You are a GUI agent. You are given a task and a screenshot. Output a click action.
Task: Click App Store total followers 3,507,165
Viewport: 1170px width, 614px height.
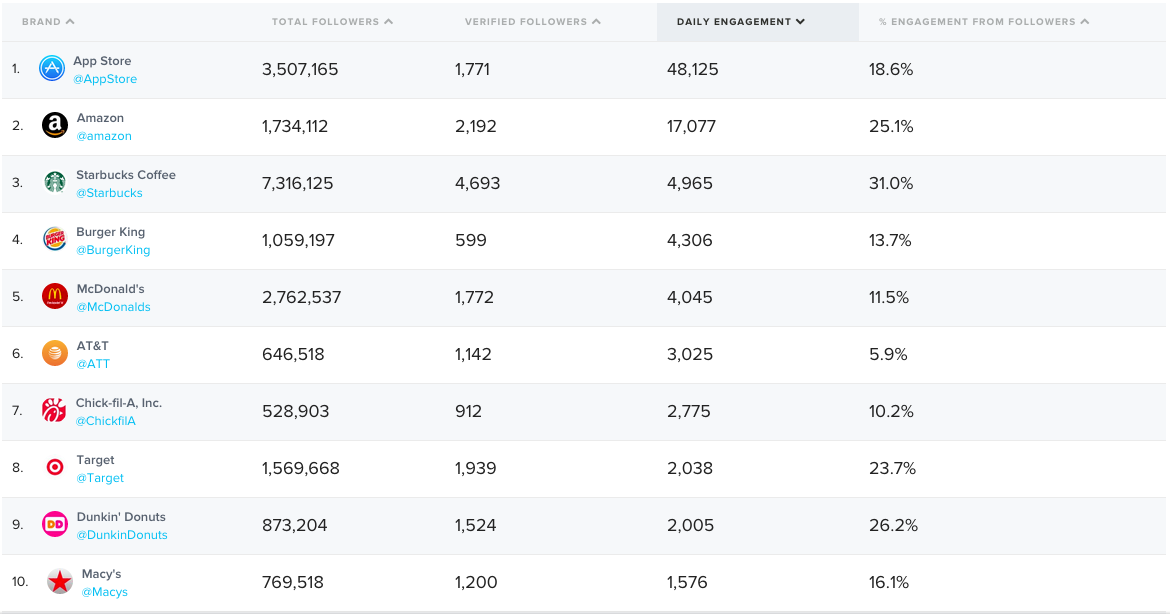pyautogui.click(x=300, y=69)
